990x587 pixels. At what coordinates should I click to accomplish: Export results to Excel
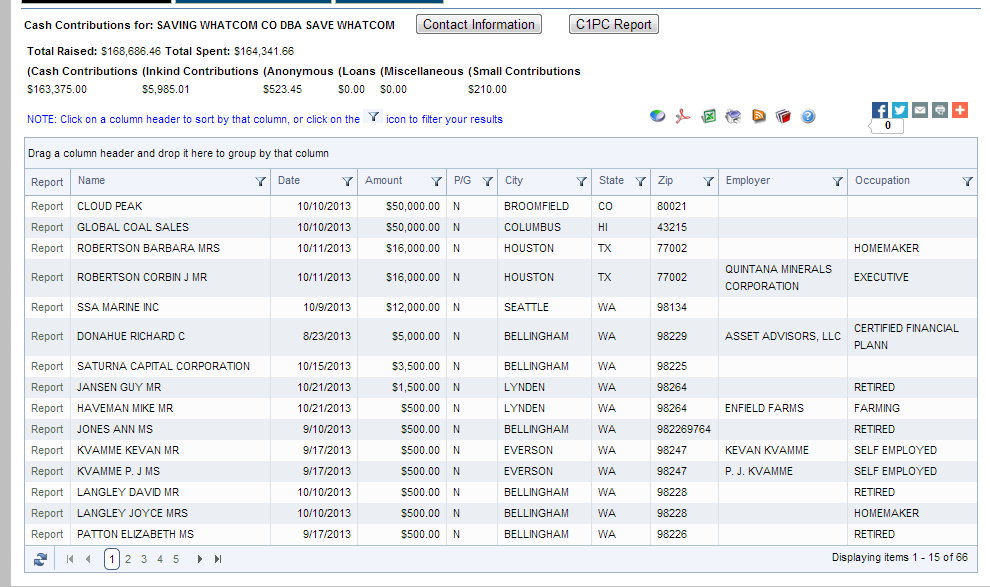pos(708,116)
